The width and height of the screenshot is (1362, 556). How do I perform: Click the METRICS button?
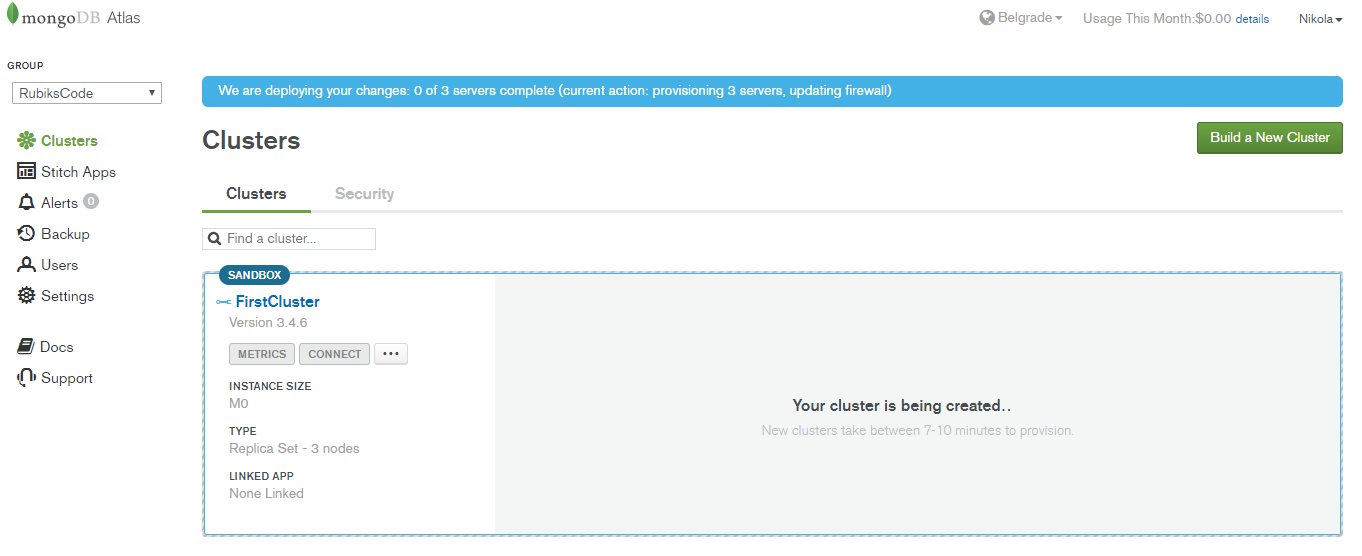click(262, 354)
